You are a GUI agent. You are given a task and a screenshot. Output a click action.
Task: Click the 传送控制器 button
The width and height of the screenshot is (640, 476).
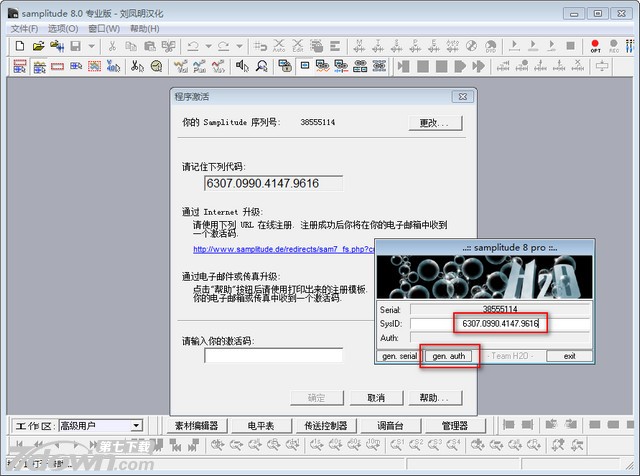click(326, 426)
